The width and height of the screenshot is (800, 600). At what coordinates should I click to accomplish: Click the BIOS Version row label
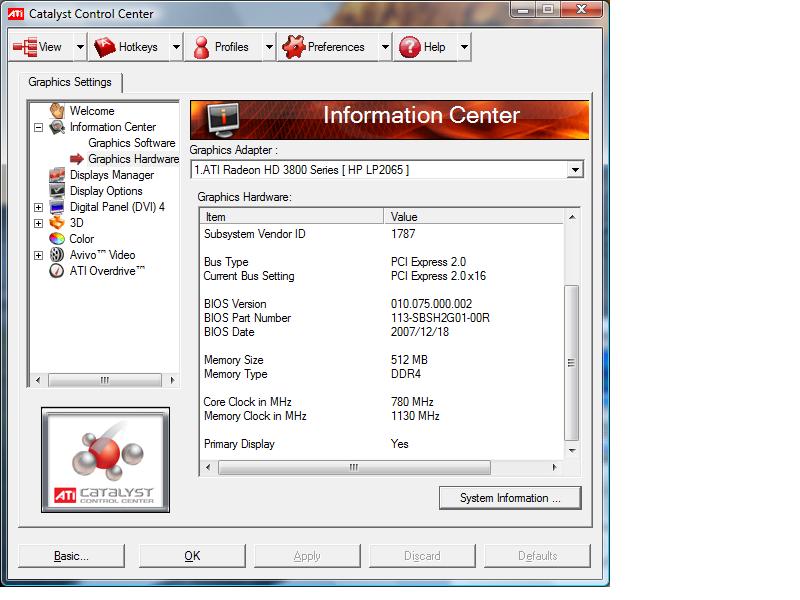point(235,304)
